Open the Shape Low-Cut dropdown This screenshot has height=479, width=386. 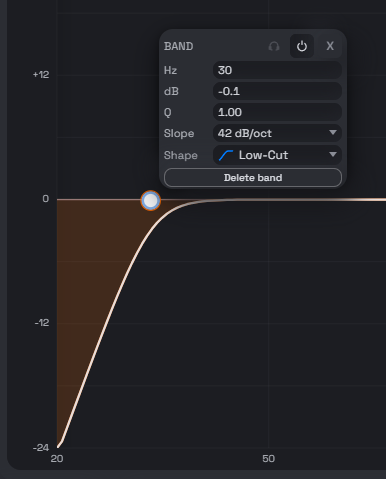(x=277, y=155)
